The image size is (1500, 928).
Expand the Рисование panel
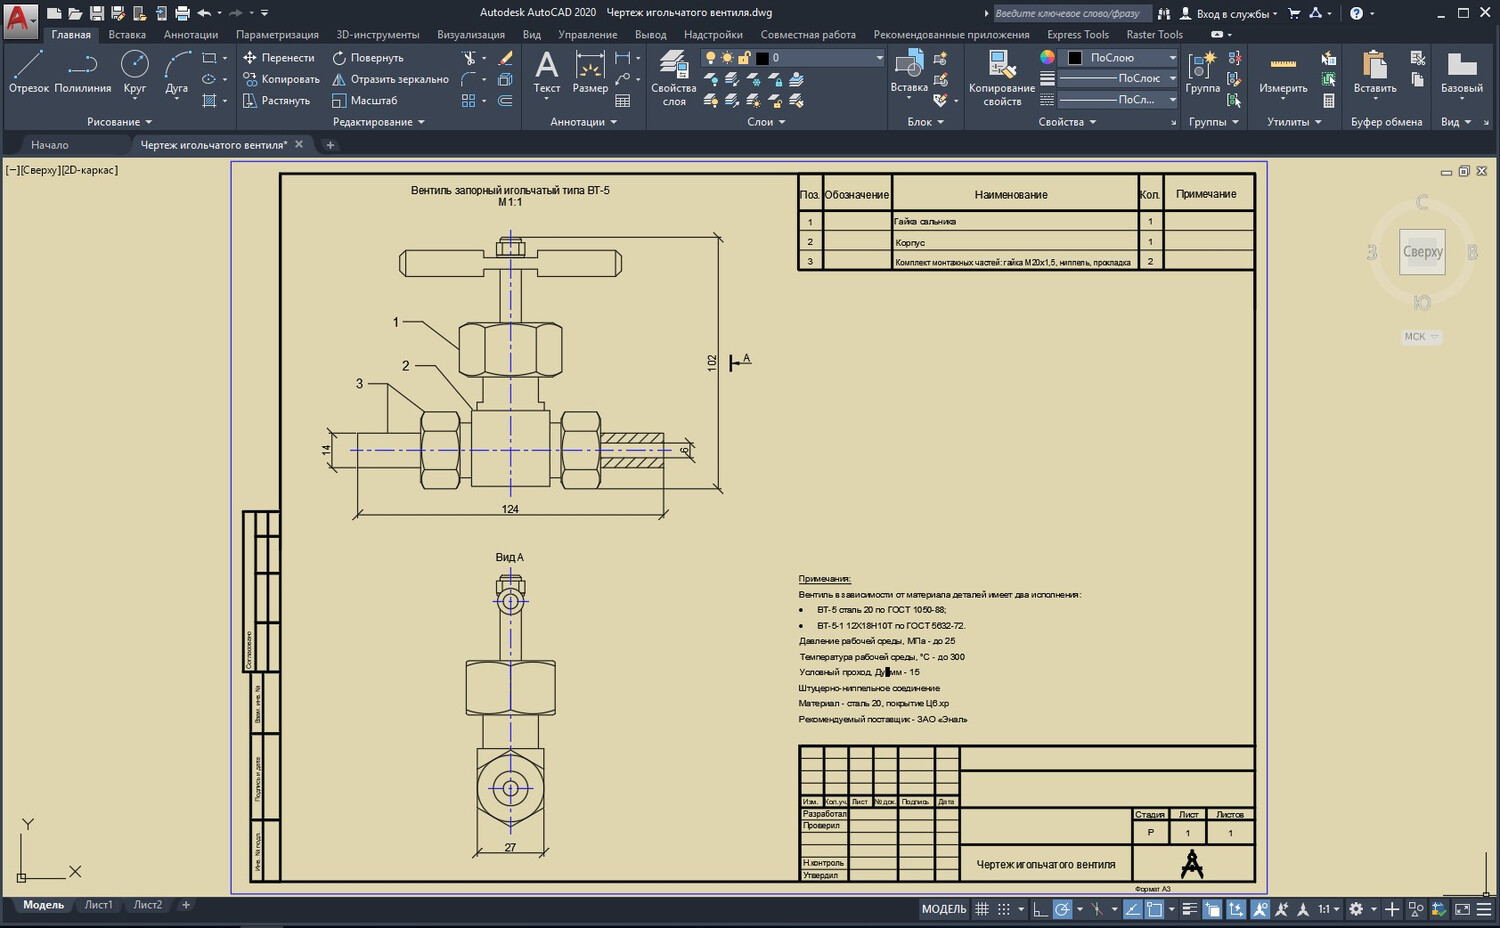click(x=119, y=122)
